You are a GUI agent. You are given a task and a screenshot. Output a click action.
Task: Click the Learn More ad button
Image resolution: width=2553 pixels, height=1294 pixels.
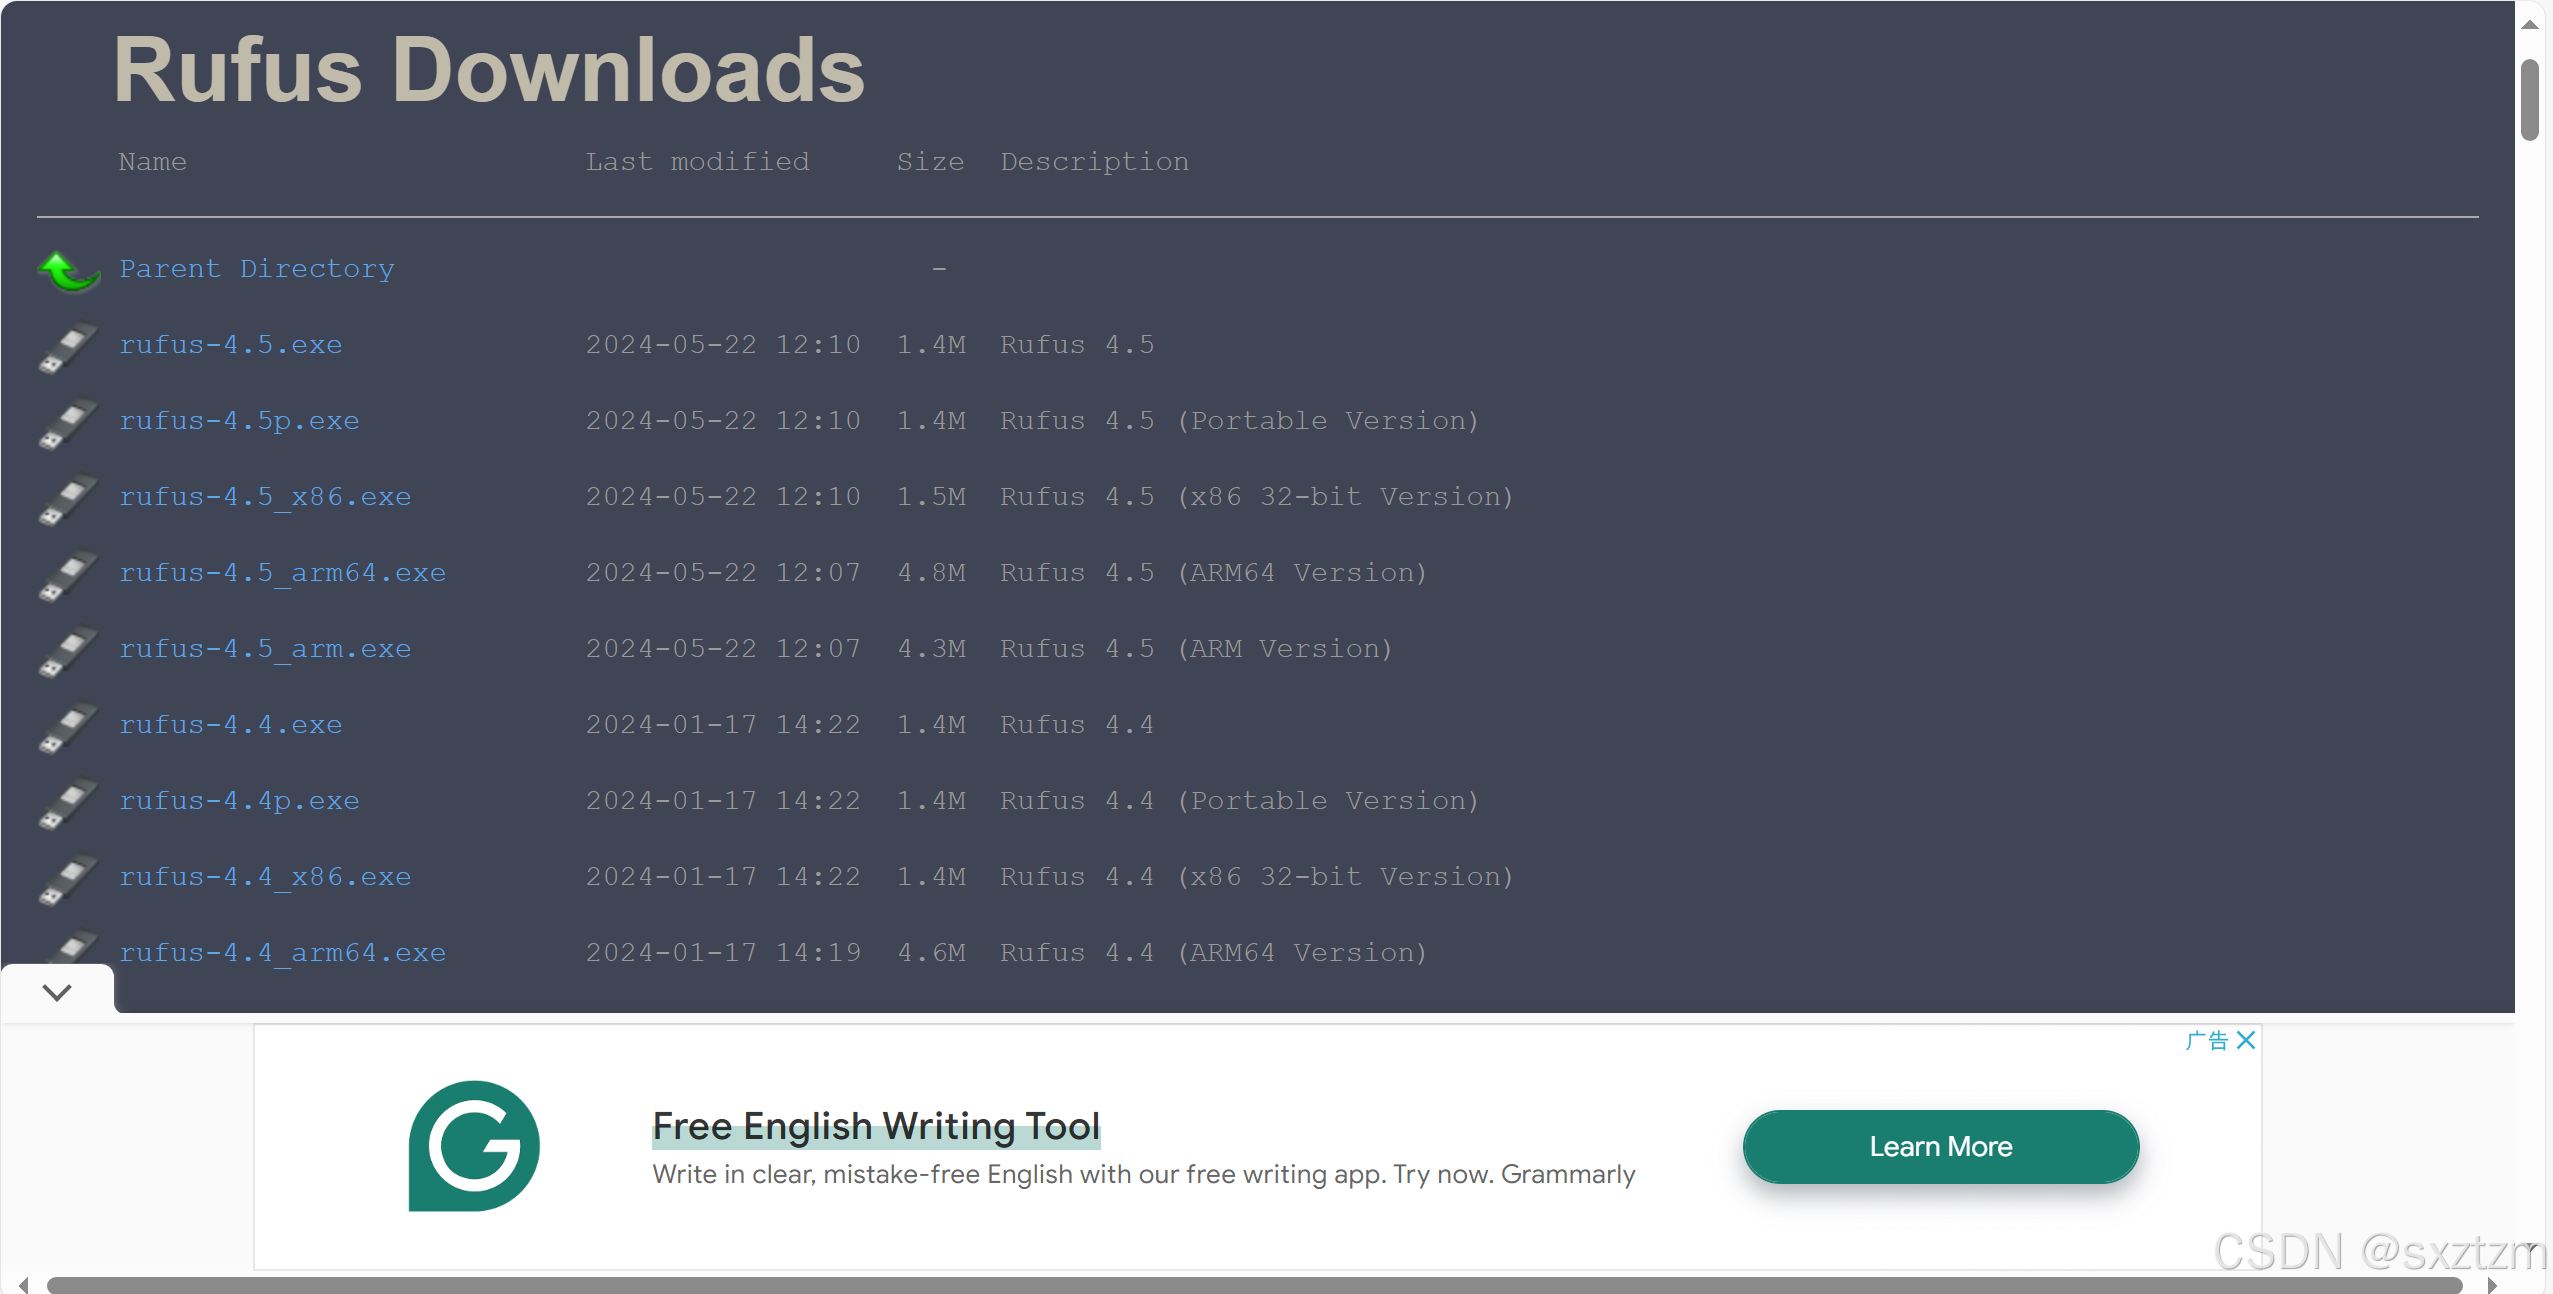point(1940,1147)
